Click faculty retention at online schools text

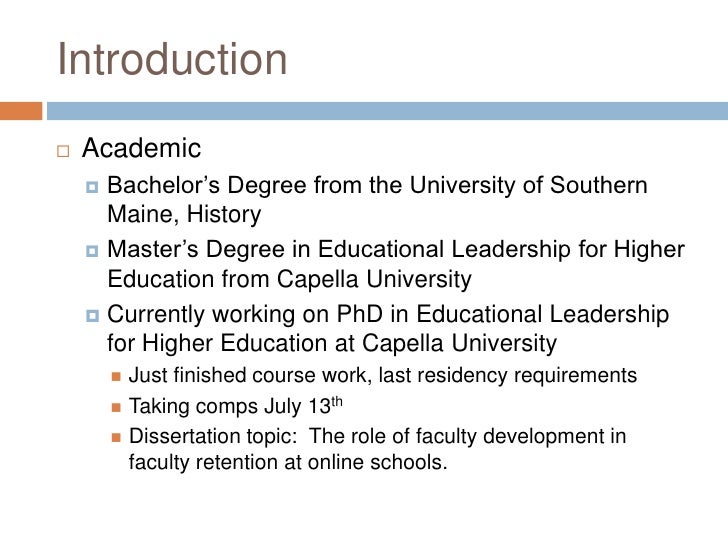(288, 462)
